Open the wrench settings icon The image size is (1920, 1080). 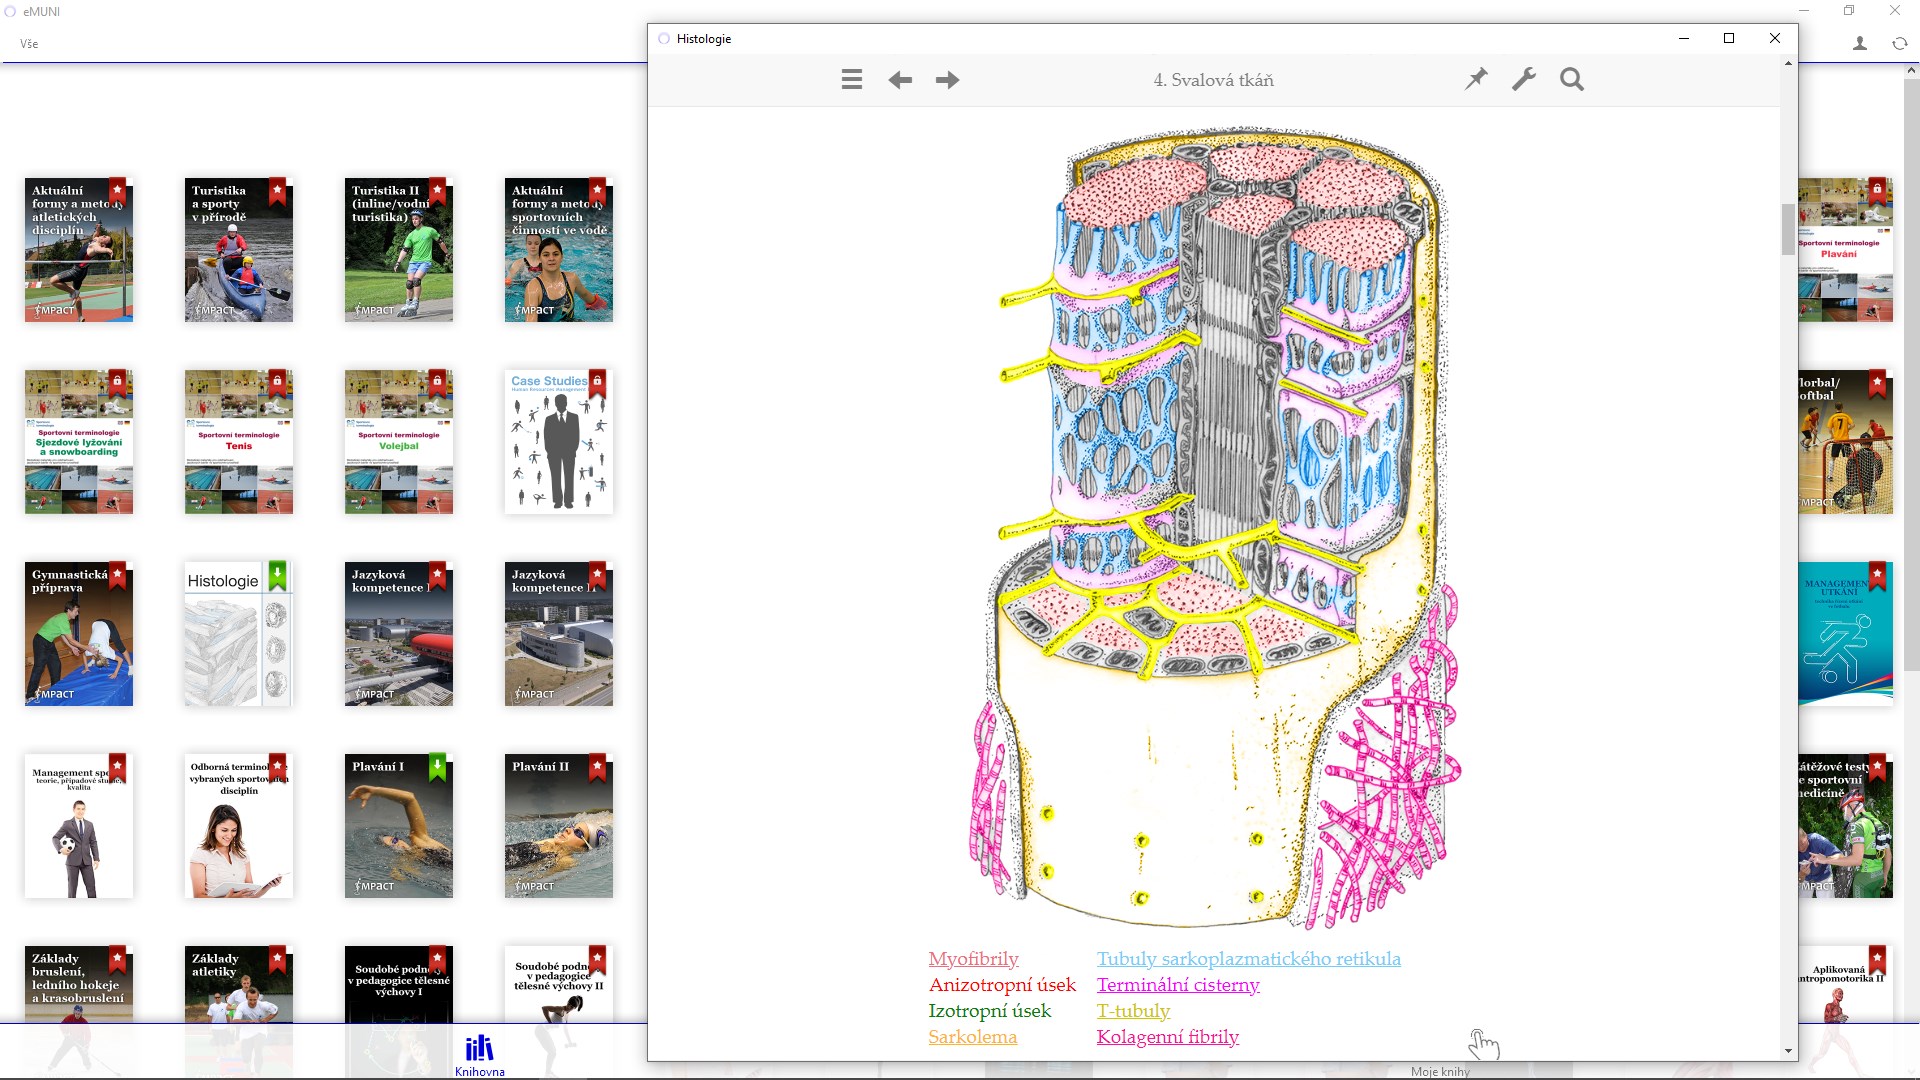(1523, 79)
